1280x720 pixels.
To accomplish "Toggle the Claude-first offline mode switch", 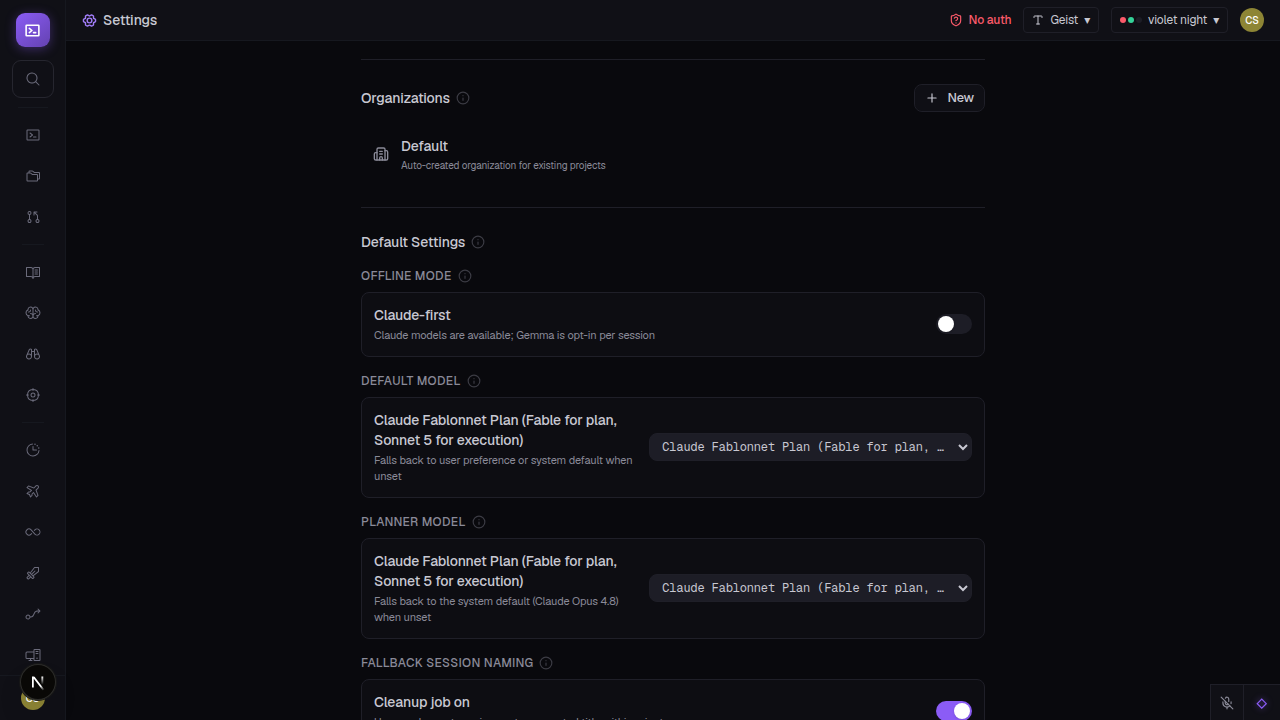I will (954, 324).
